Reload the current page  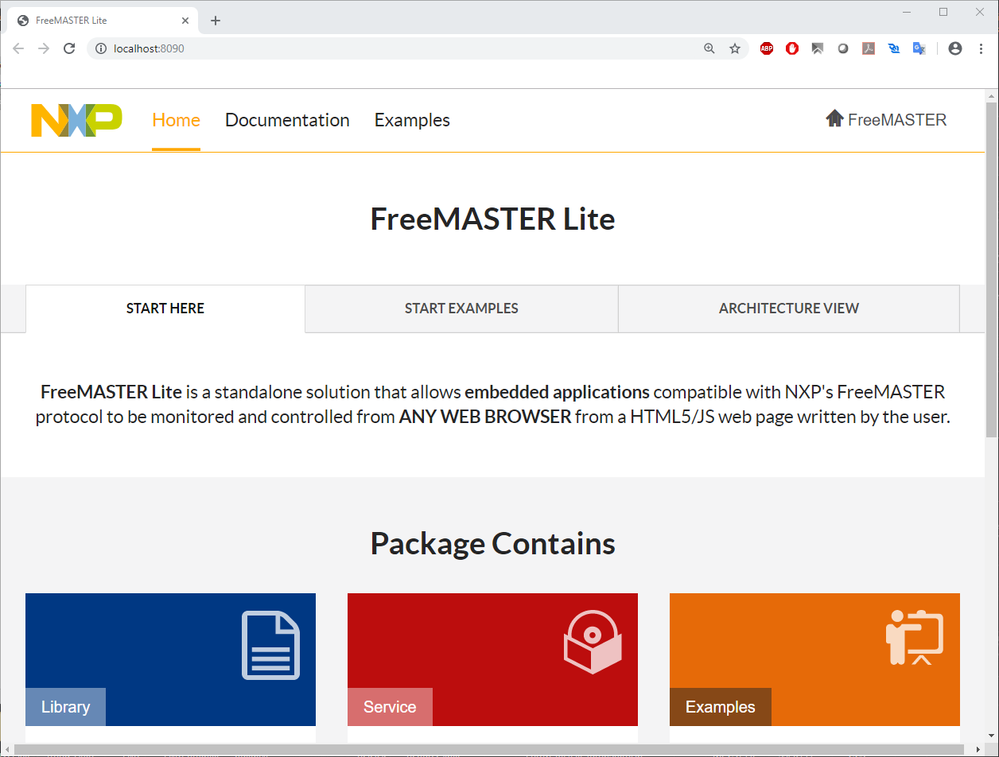coord(69,48)
